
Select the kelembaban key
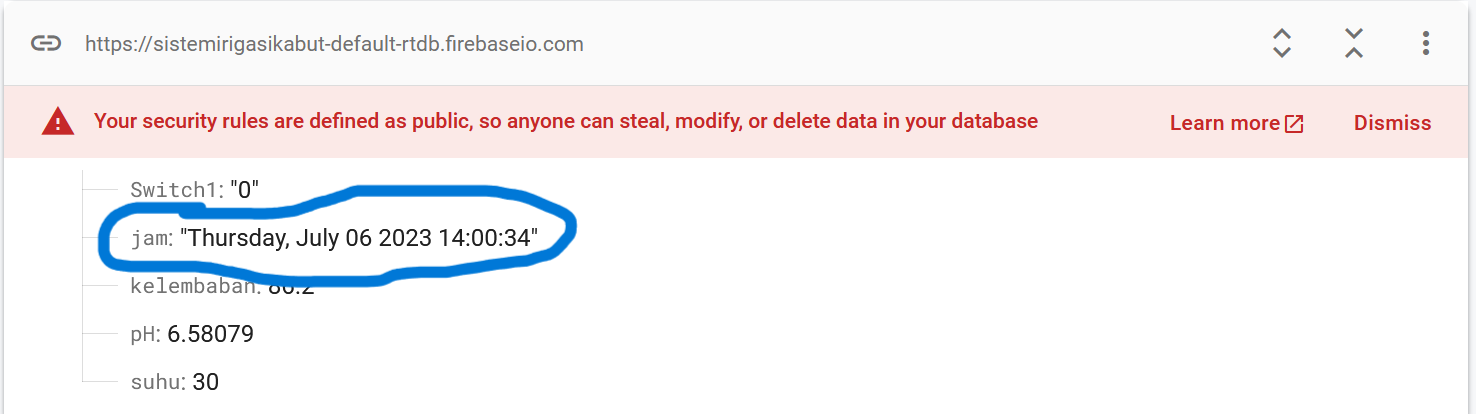pos(194,286)
